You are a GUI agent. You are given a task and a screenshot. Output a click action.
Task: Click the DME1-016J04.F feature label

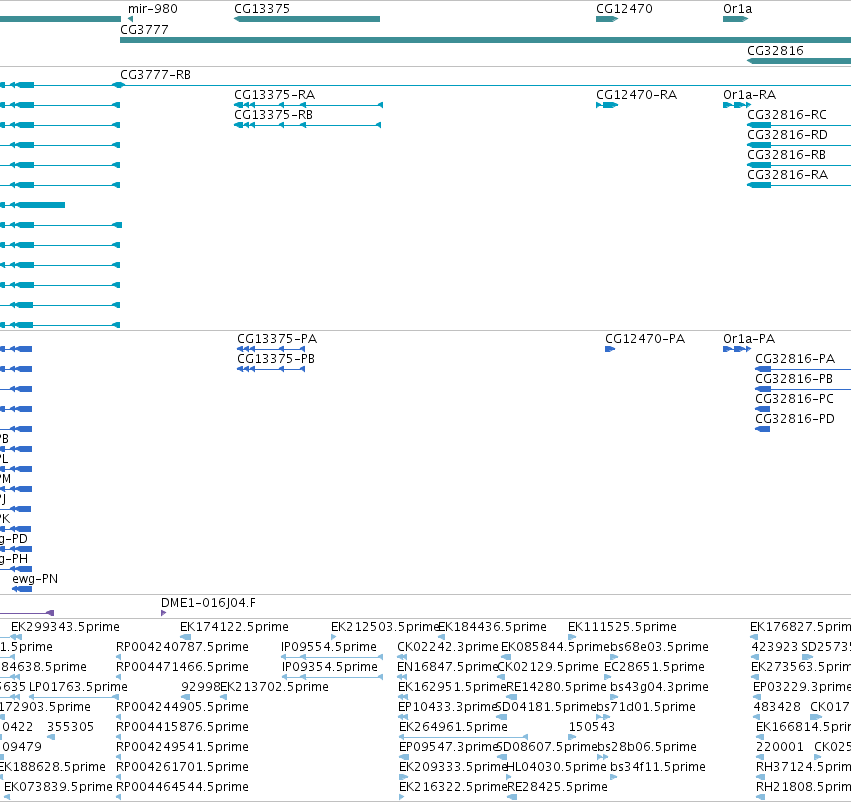(208, 603)
